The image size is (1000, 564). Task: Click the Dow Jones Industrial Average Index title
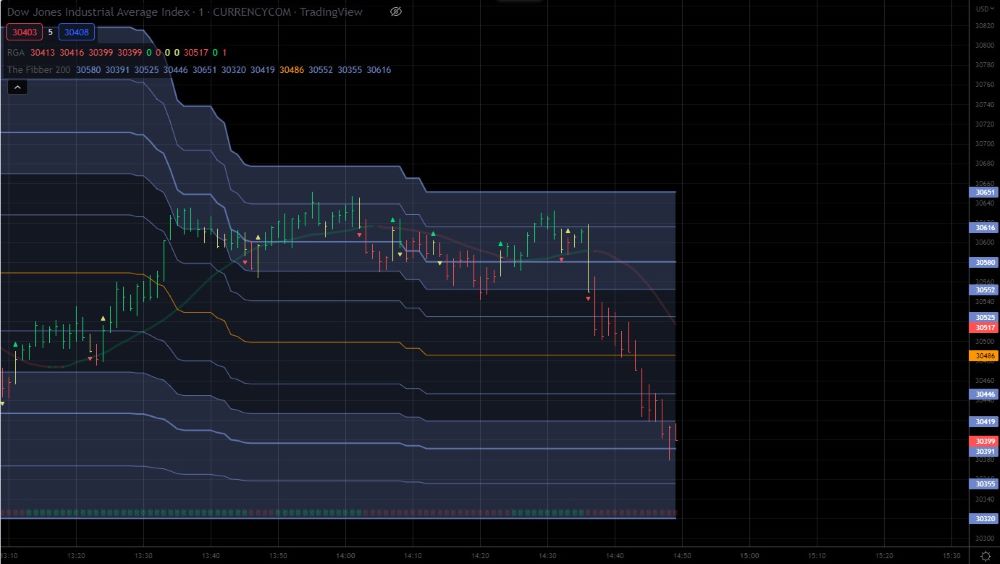coord(98,11)
